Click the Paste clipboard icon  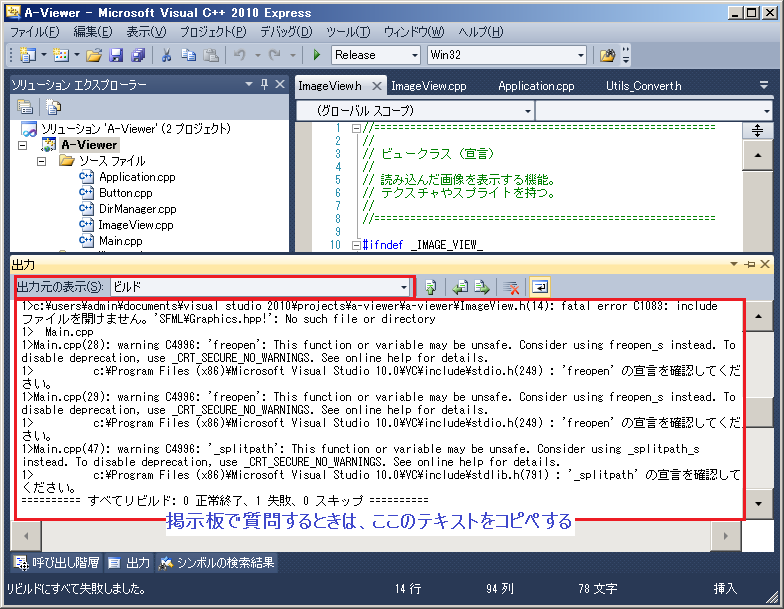point(211,55)
